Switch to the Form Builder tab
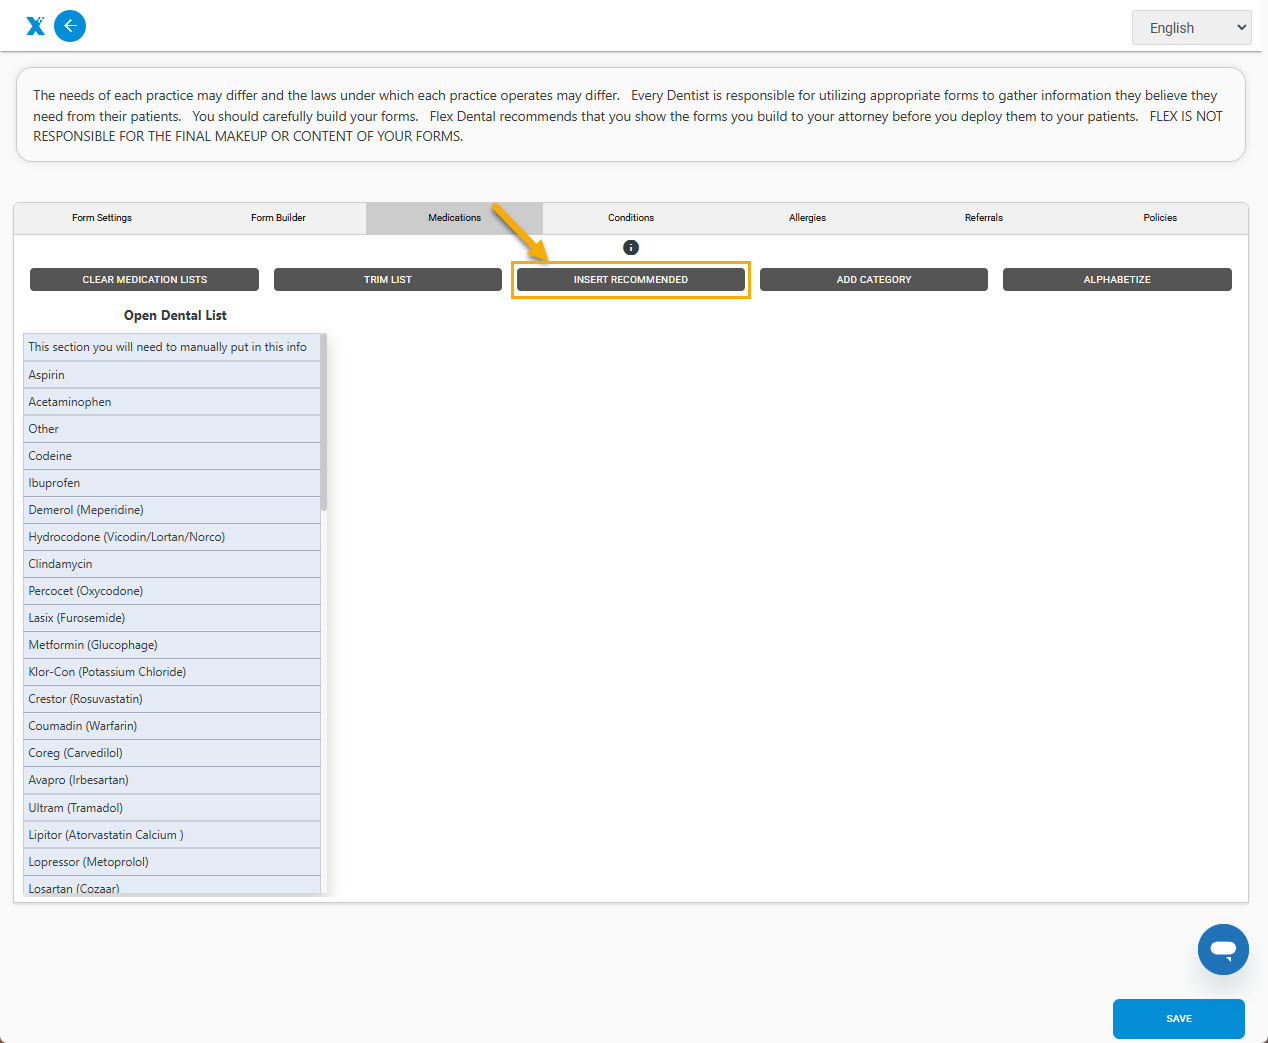Screen dimensions: 1268x1043 [x=278, y=218]
